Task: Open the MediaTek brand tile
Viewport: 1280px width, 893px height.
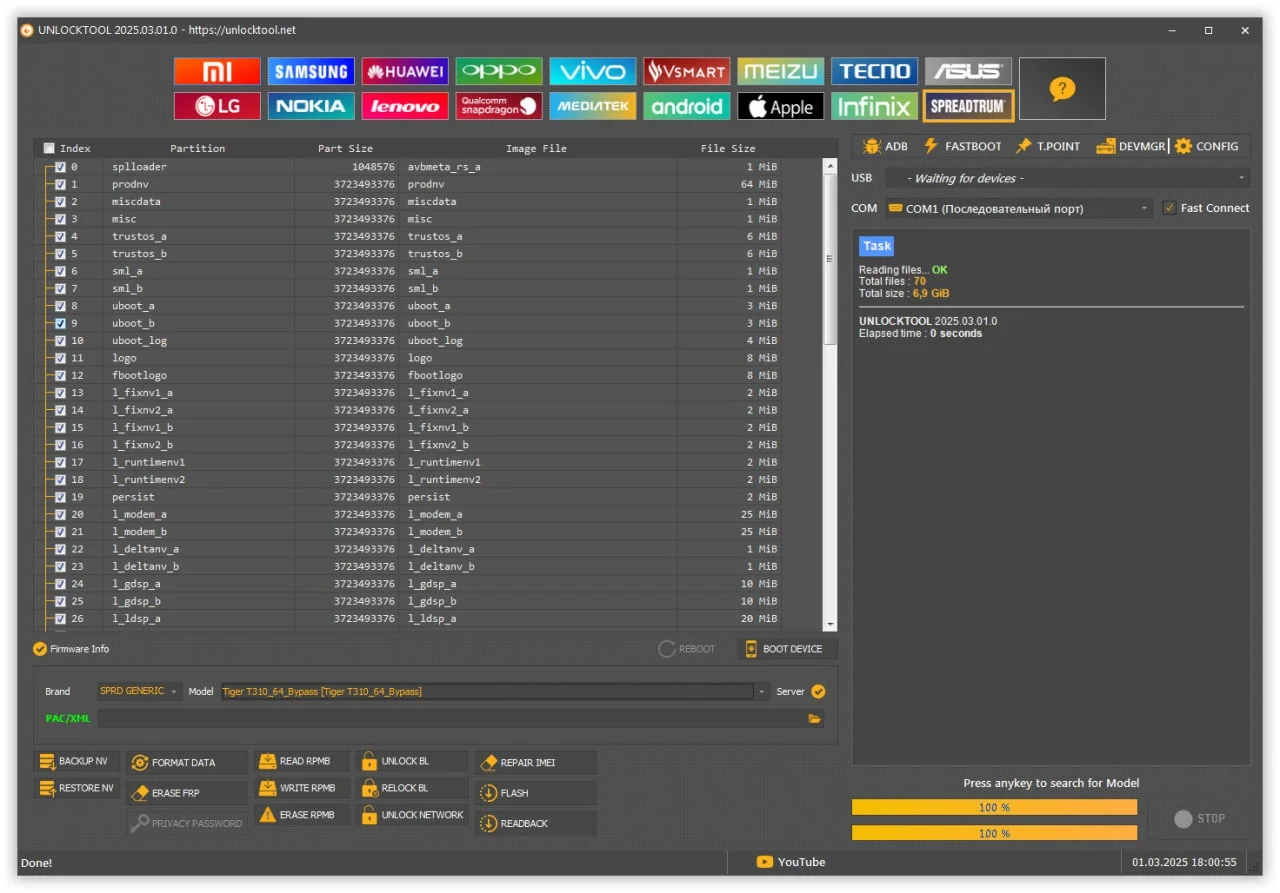Action: pos(593,106)
